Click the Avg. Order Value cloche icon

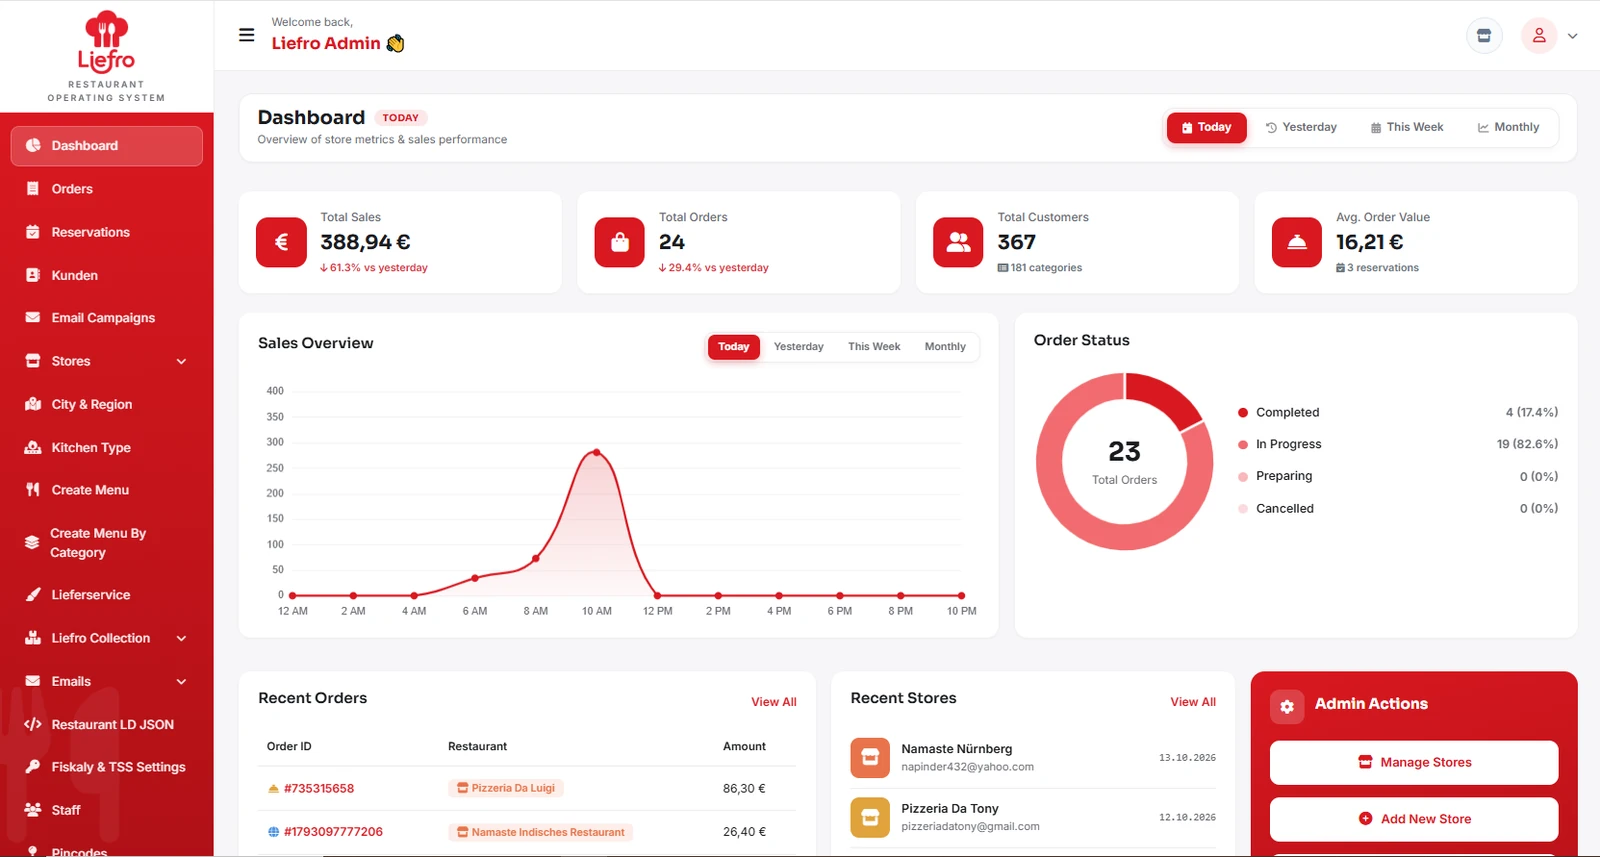tap(1297, 242)
